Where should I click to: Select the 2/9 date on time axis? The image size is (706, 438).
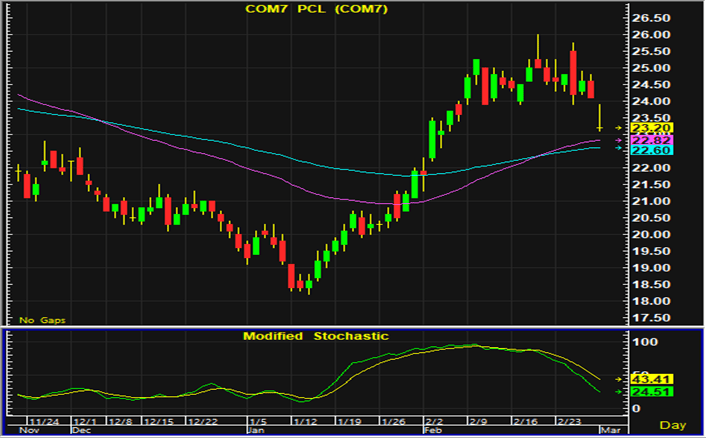(x=482, y=422)
